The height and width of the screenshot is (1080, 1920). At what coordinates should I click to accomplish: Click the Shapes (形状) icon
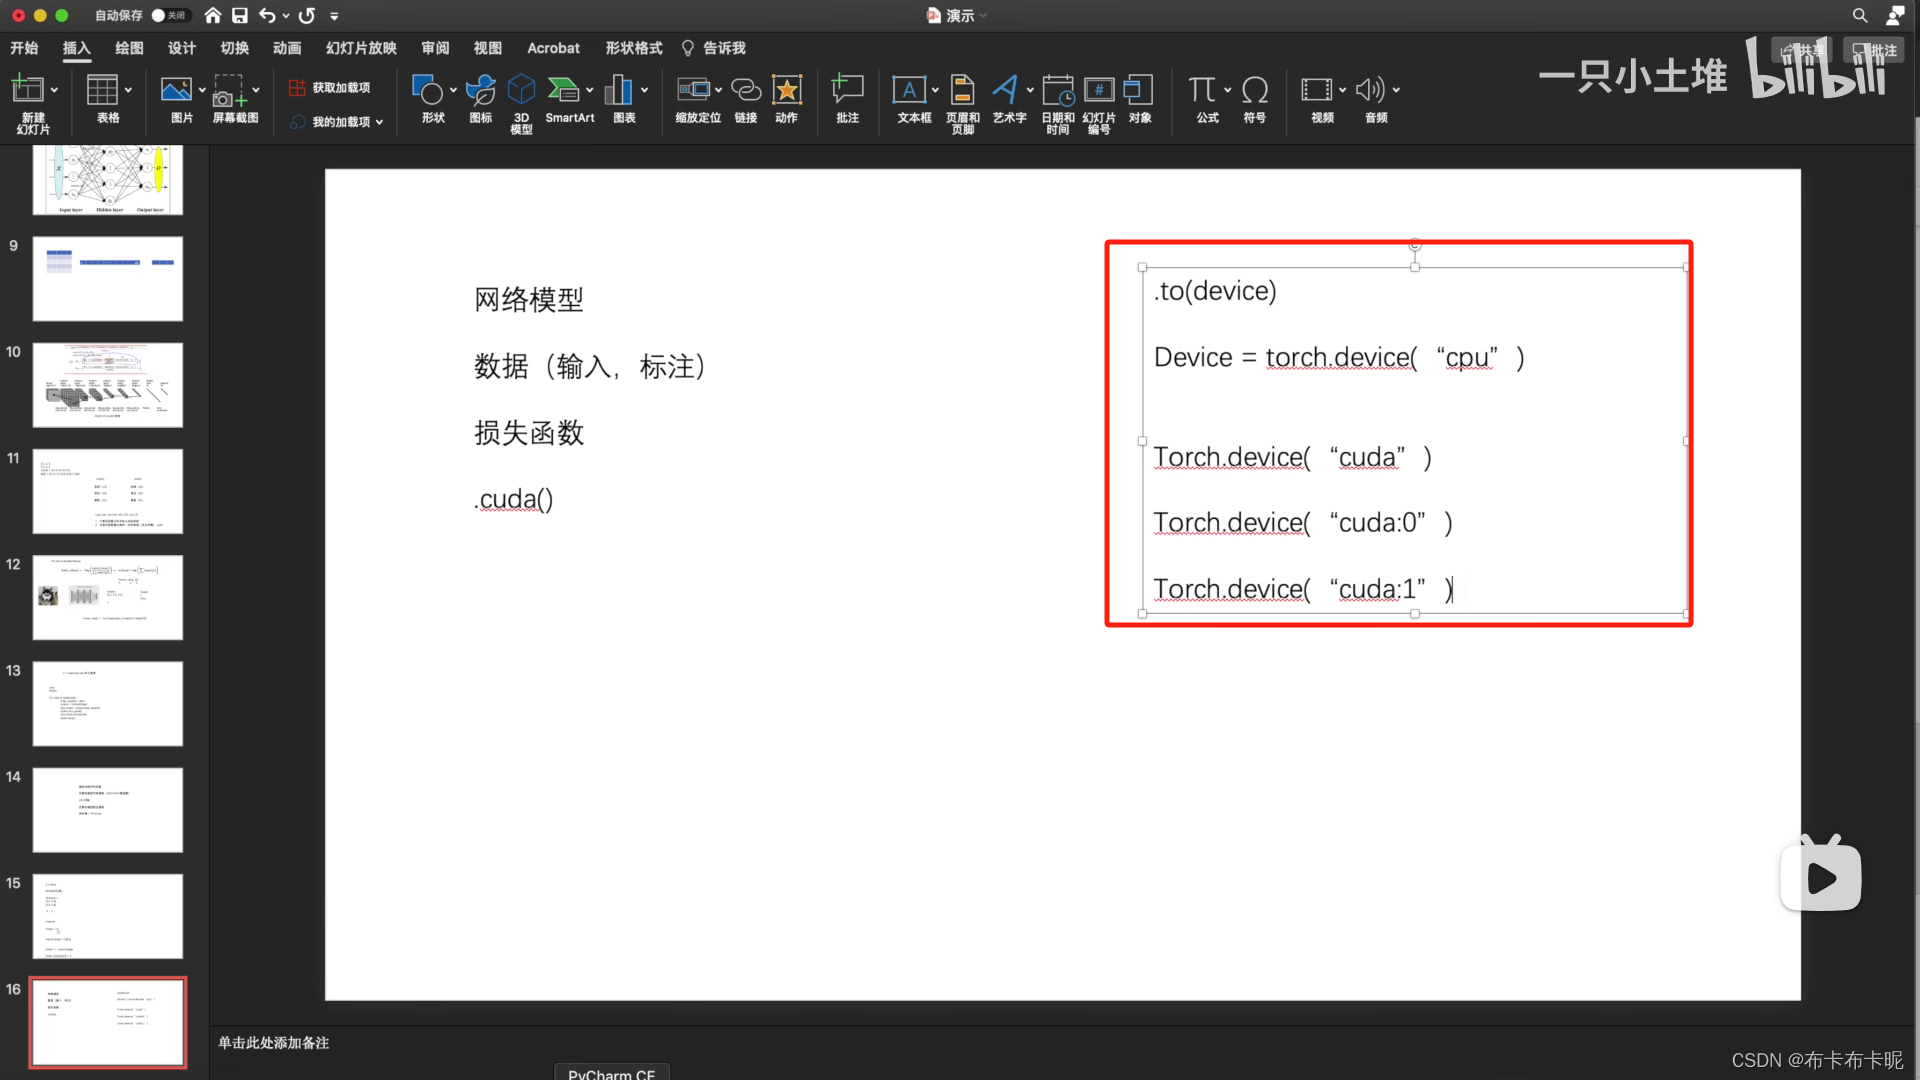pos(428,90)
